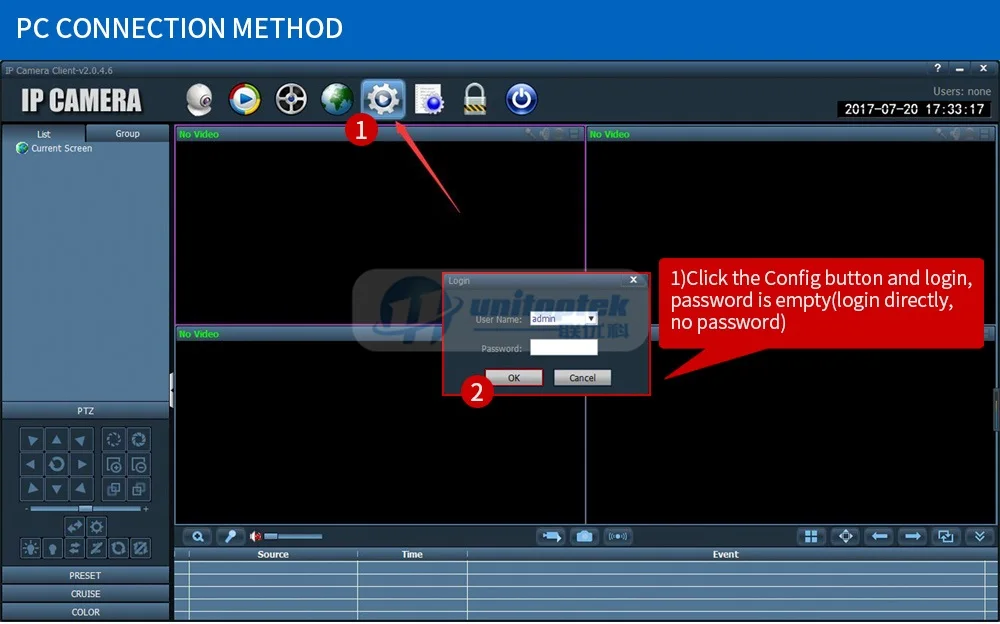Pan camera right with PTZ right arrow
The height and width of the screenshot is (624, 1000).
coord(81,464)
